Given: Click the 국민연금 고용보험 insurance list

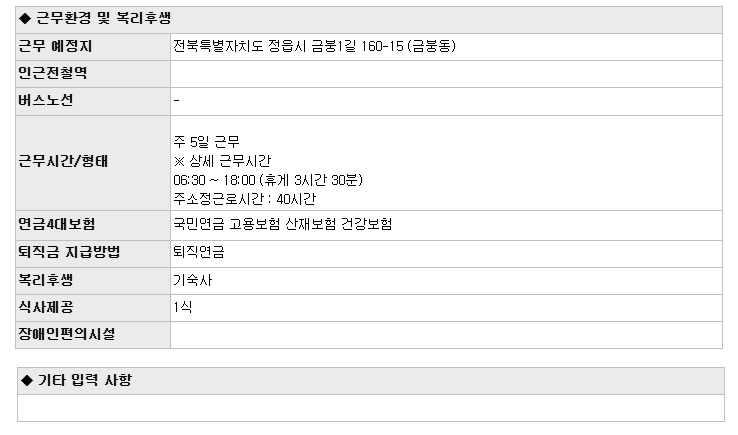Looking at the screenshot, I should tap(282, 224).
